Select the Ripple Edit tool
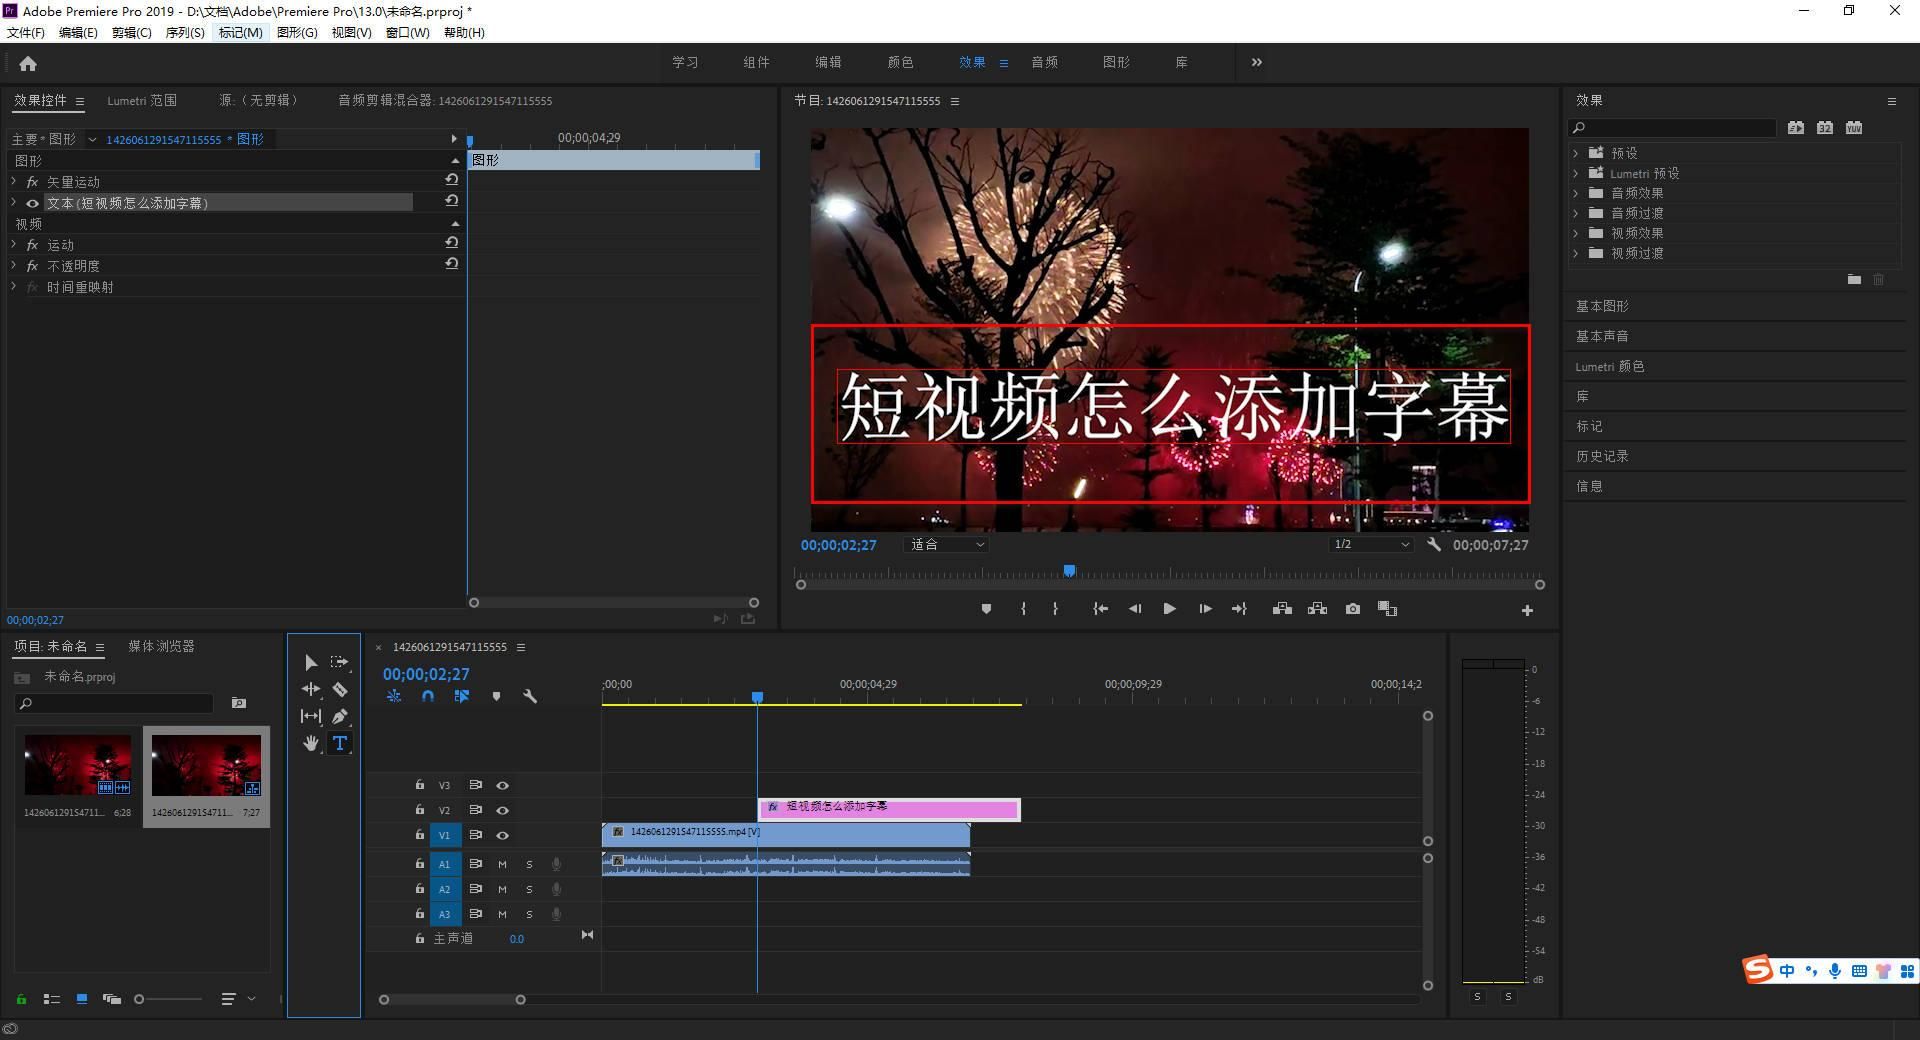The image size is (1920, 1040). (x=311, y=689)
